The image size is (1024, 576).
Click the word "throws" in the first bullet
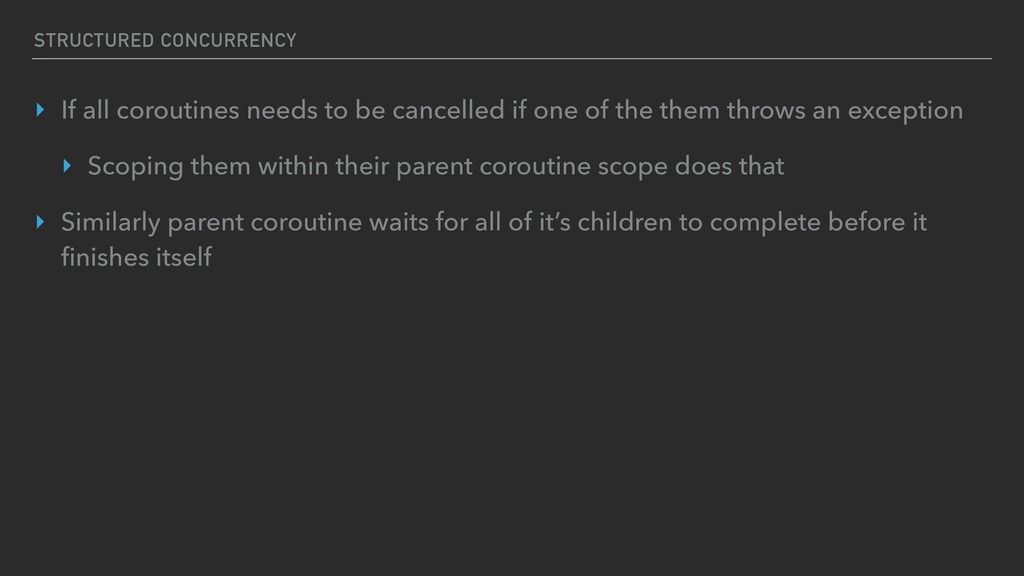tap(766, 110)
